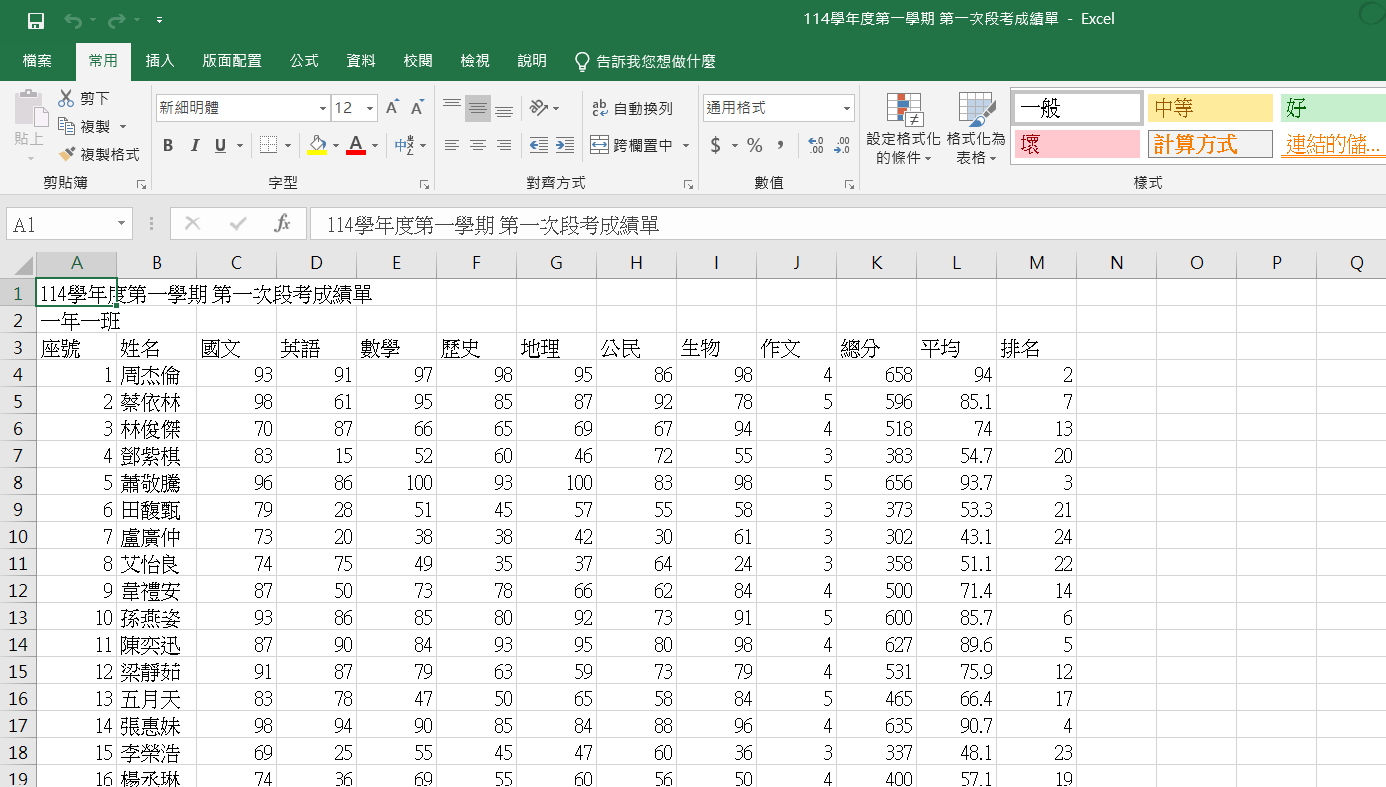Open Customize Quick Access Toolbar dropdown

tap(160, 20)
